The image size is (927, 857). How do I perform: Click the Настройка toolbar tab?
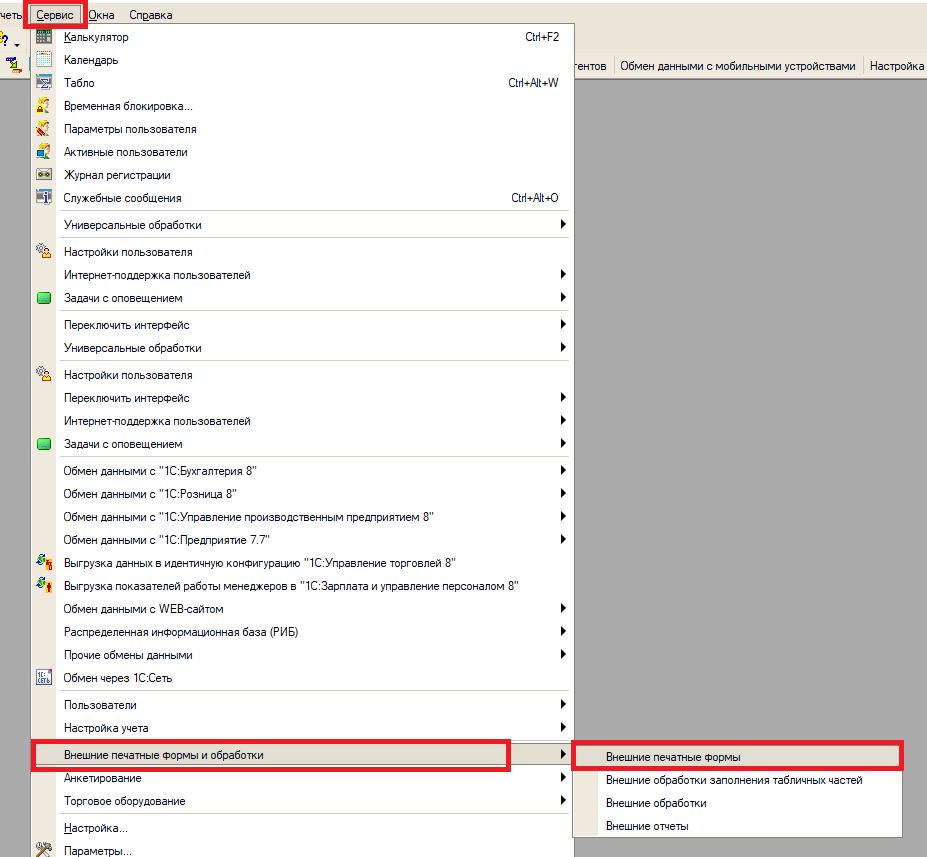point(896,66)
